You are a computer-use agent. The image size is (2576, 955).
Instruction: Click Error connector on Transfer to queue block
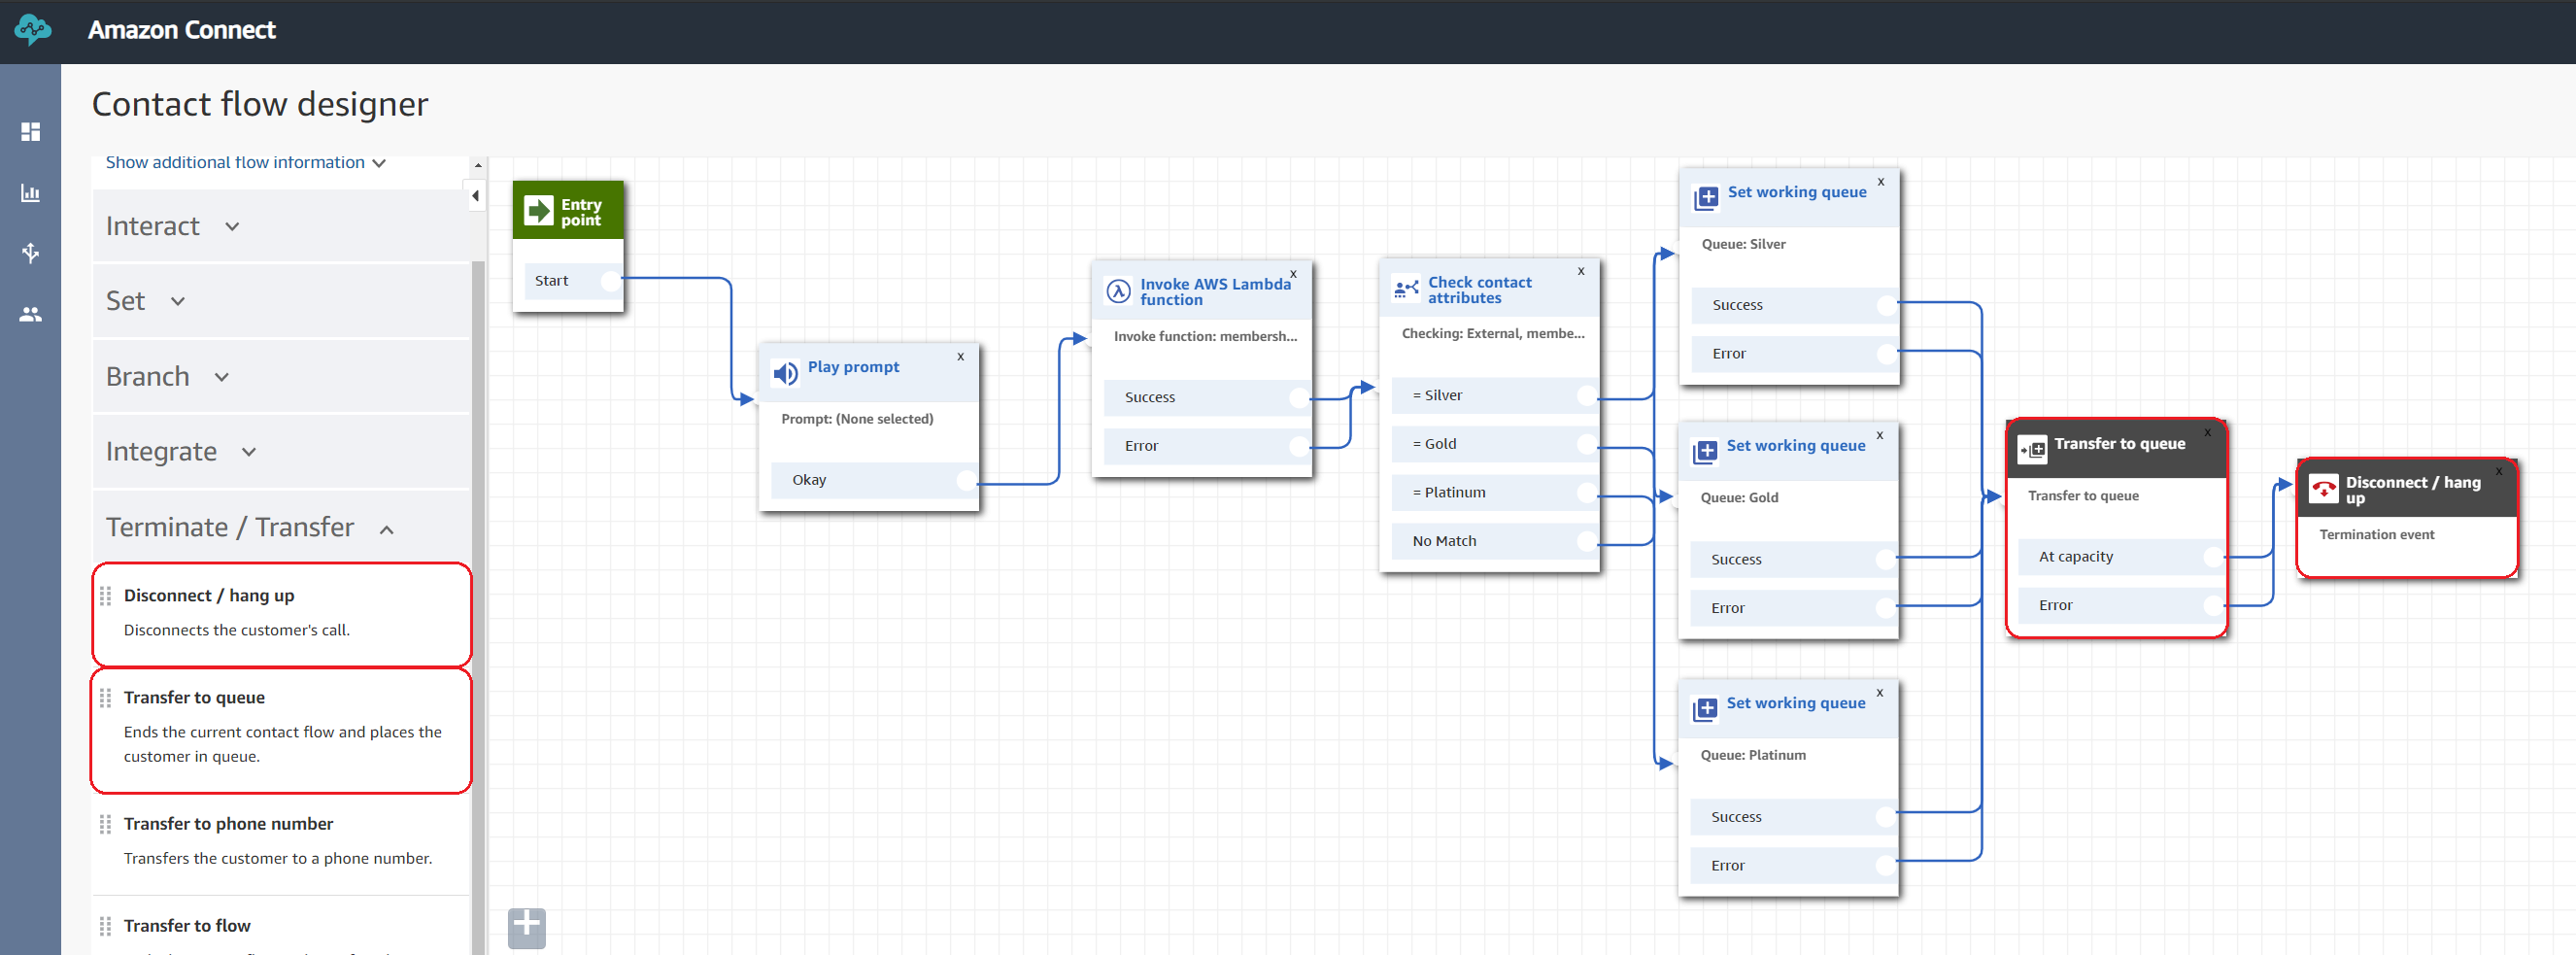(2213, 605)
